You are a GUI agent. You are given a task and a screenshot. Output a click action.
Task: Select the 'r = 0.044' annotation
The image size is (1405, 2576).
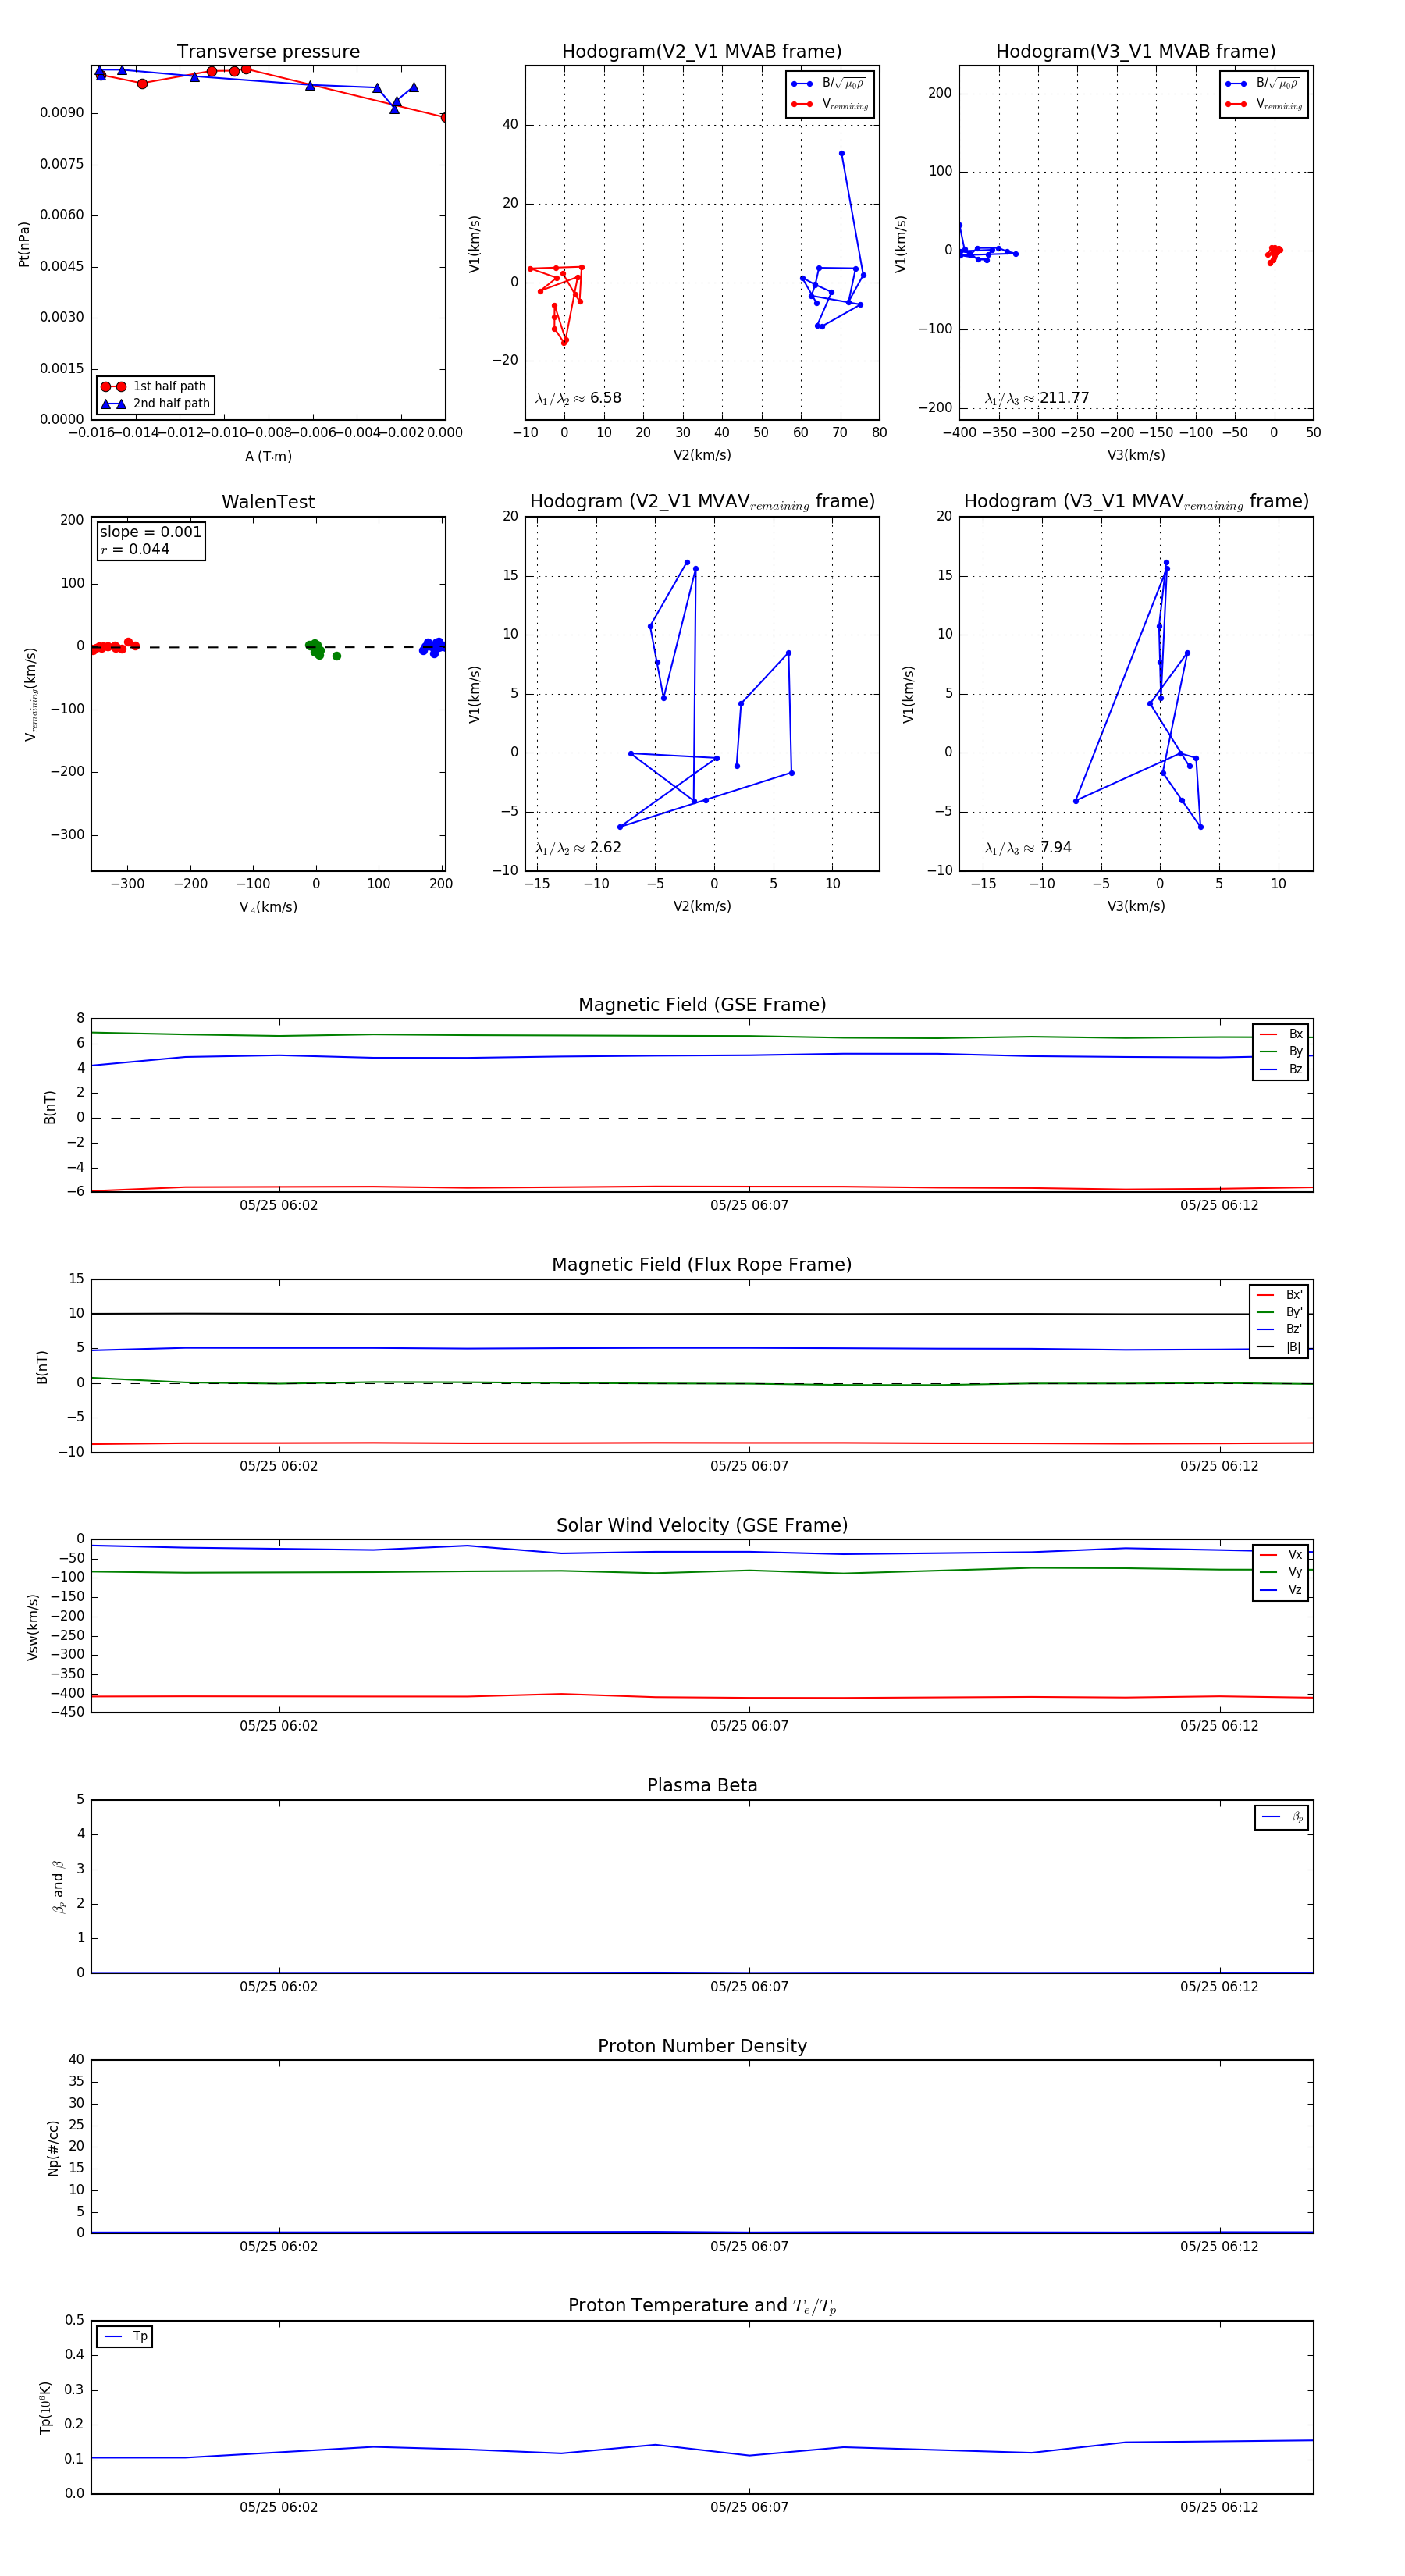pos(135,549)
